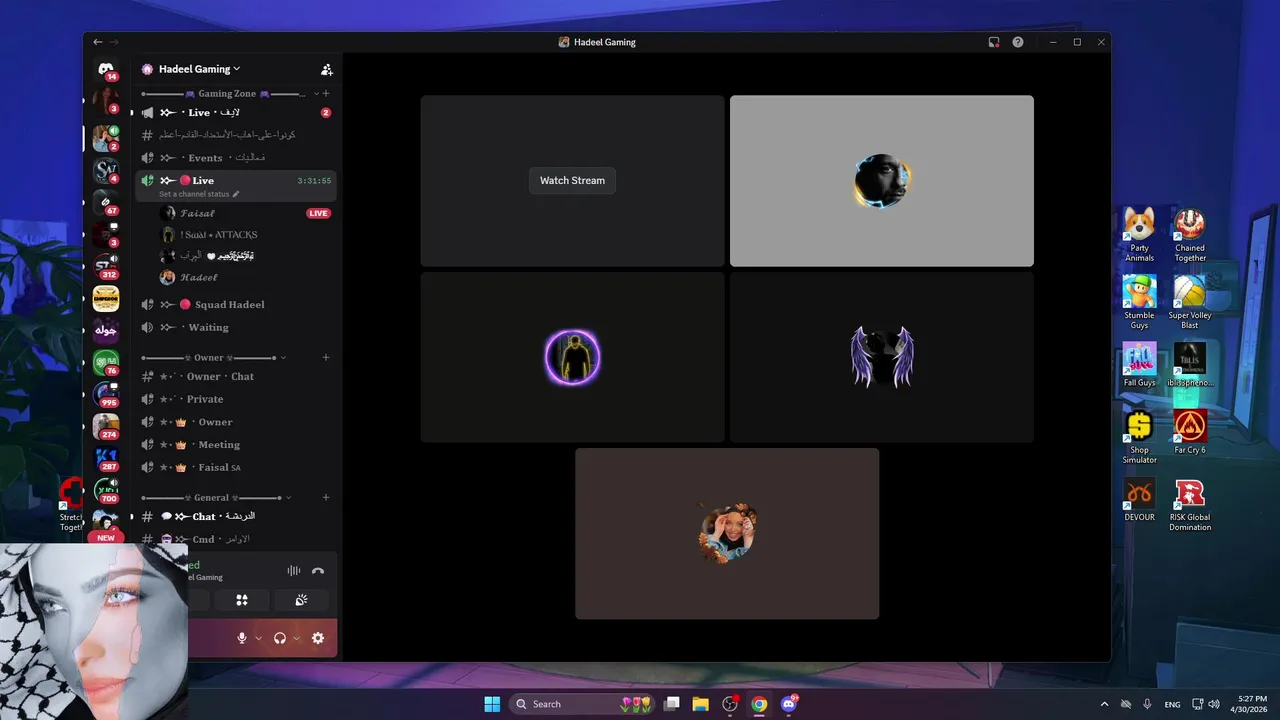This screenshot has height=720, width=1280.
Task: Click the taskbar Search box
Action: (583, 704)
